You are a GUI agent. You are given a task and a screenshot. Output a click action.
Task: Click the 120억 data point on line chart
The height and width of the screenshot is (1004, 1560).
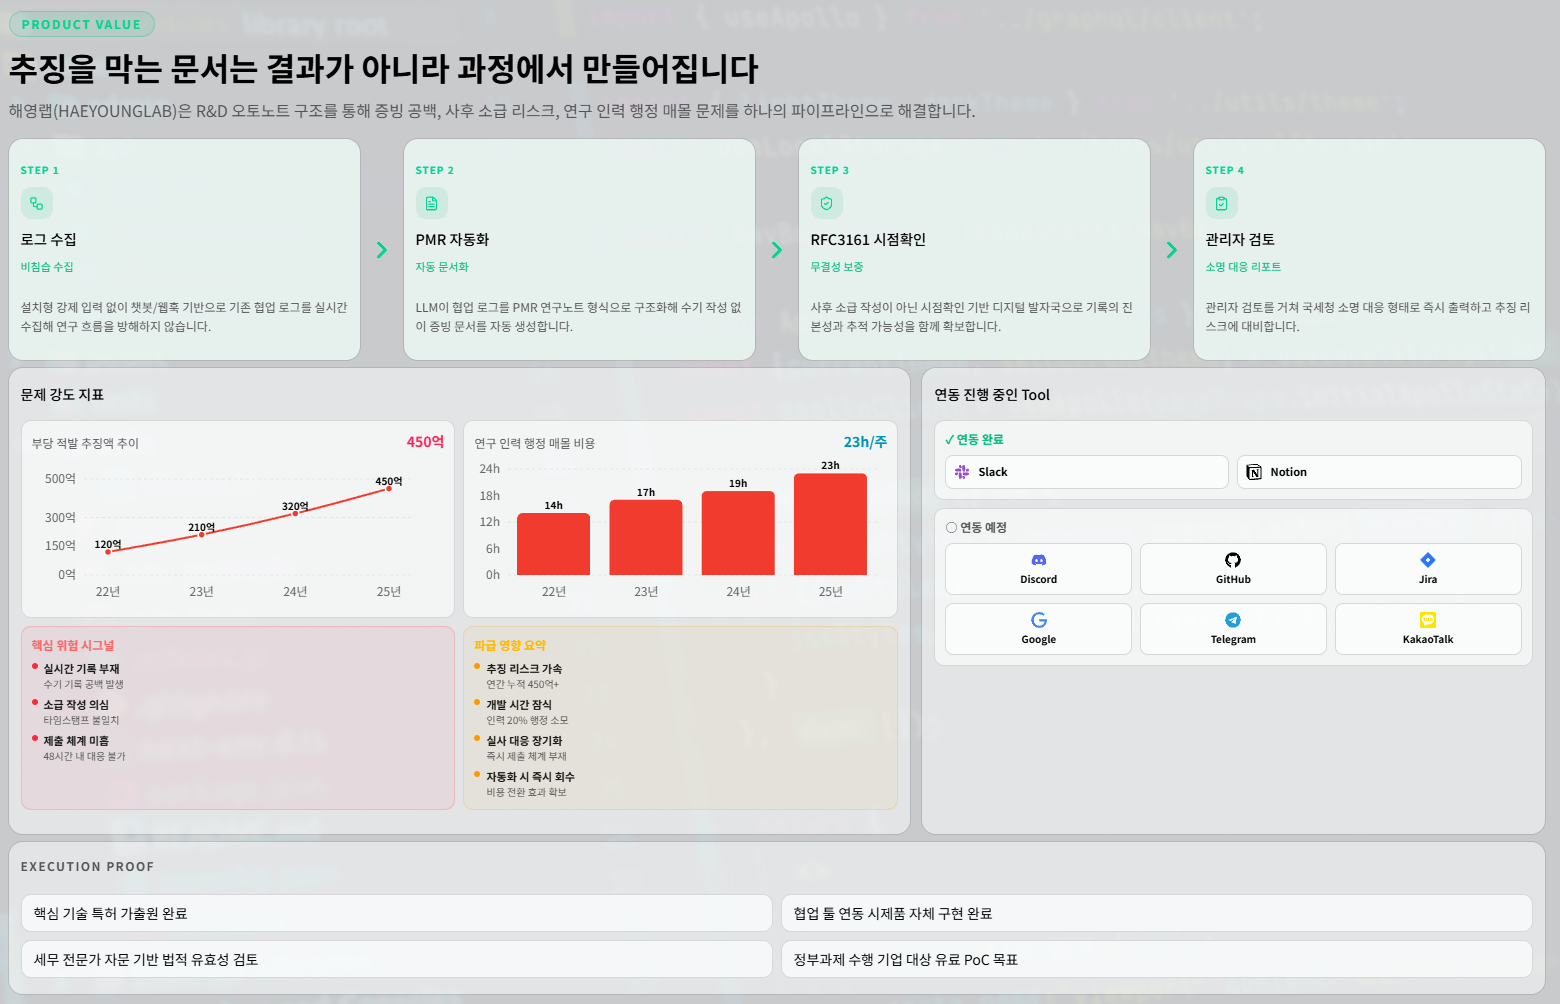108,552
